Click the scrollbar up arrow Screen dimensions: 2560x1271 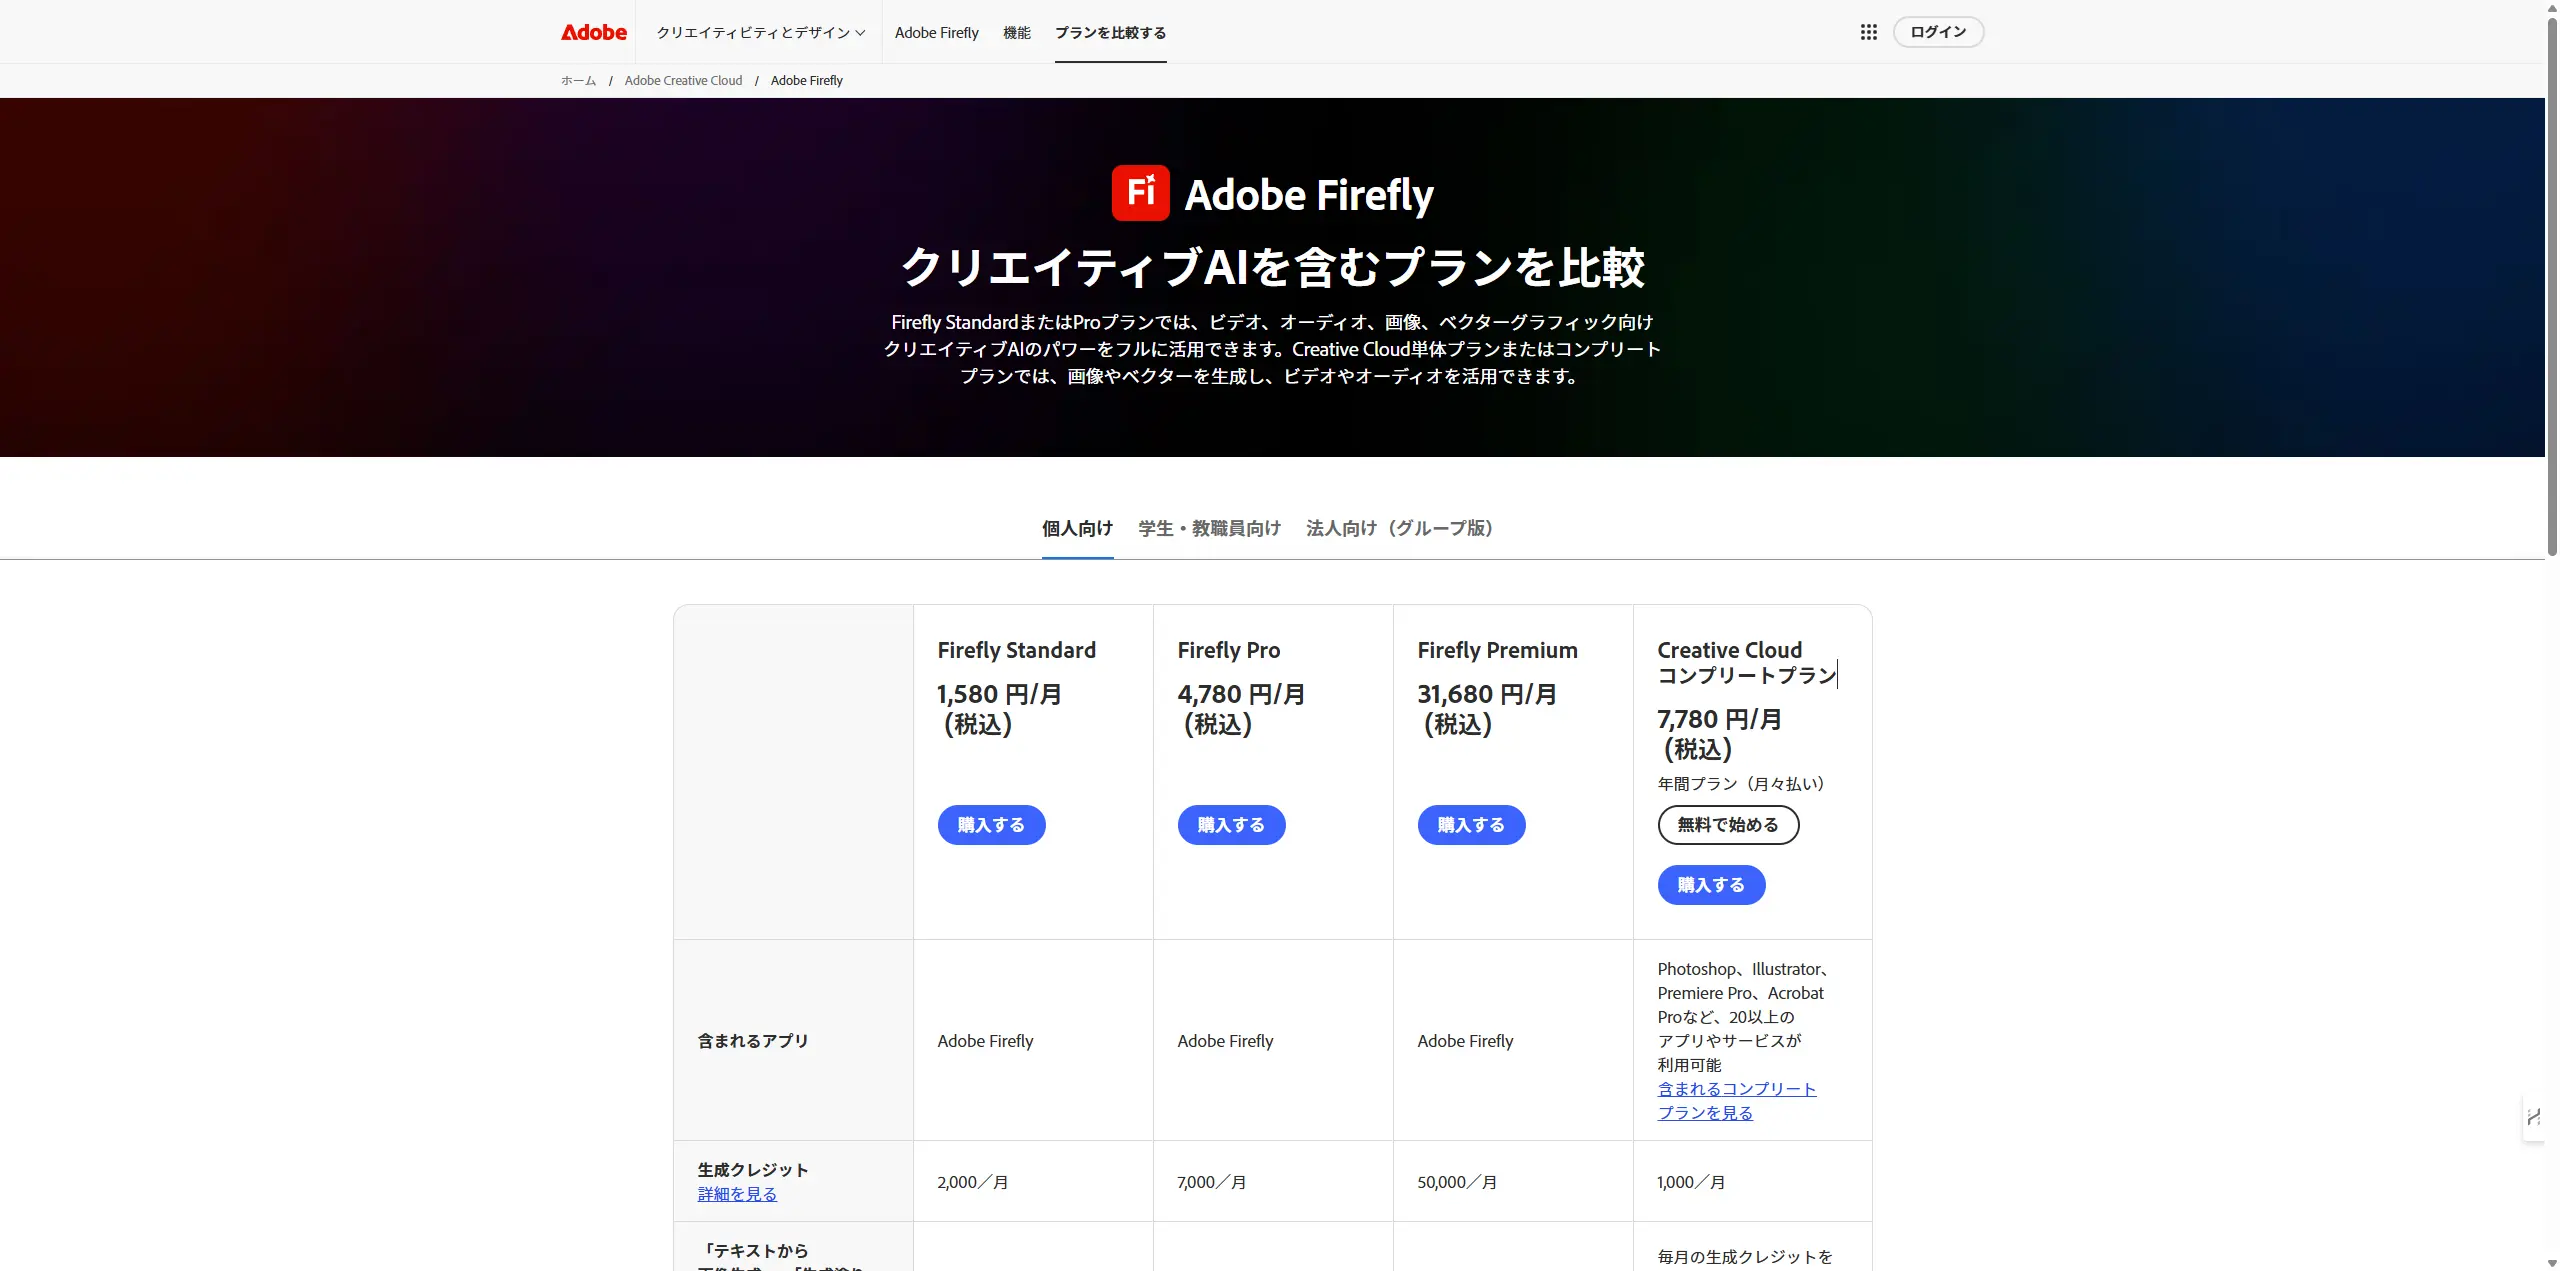click(2551, 7)
